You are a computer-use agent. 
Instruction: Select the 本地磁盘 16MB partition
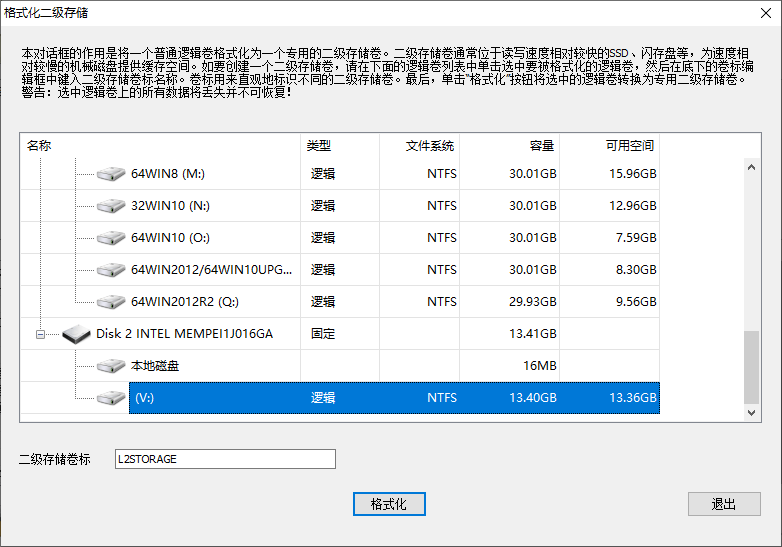[x=340, y=365]
